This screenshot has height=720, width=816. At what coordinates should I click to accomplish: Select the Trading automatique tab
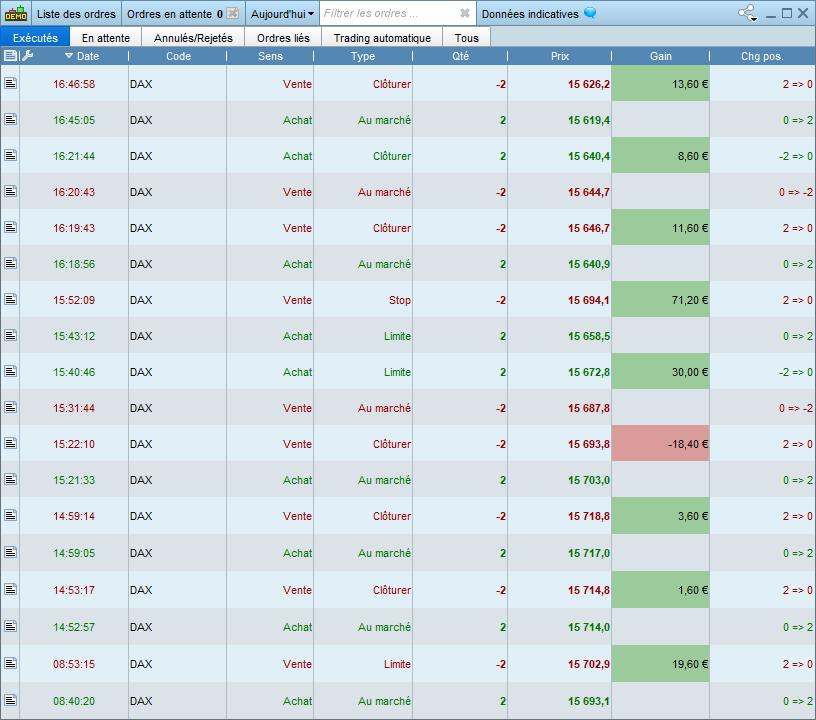(382, 38)
